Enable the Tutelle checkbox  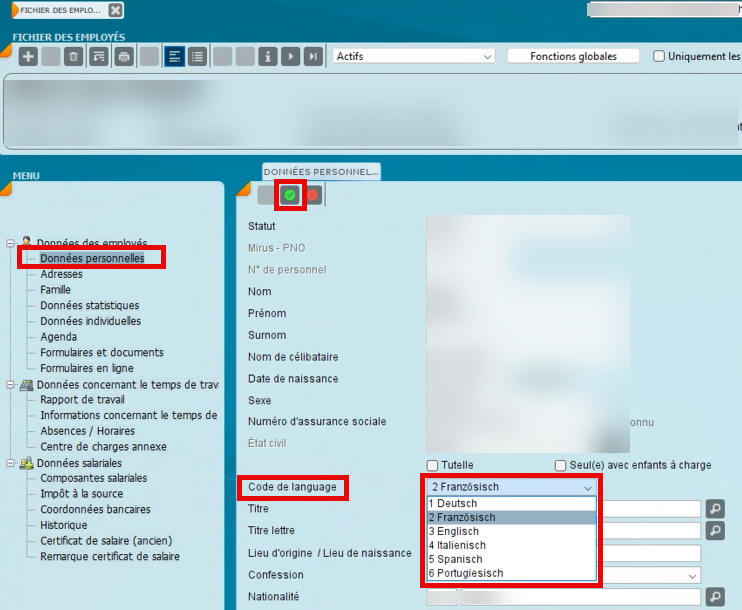pos(433,465)
